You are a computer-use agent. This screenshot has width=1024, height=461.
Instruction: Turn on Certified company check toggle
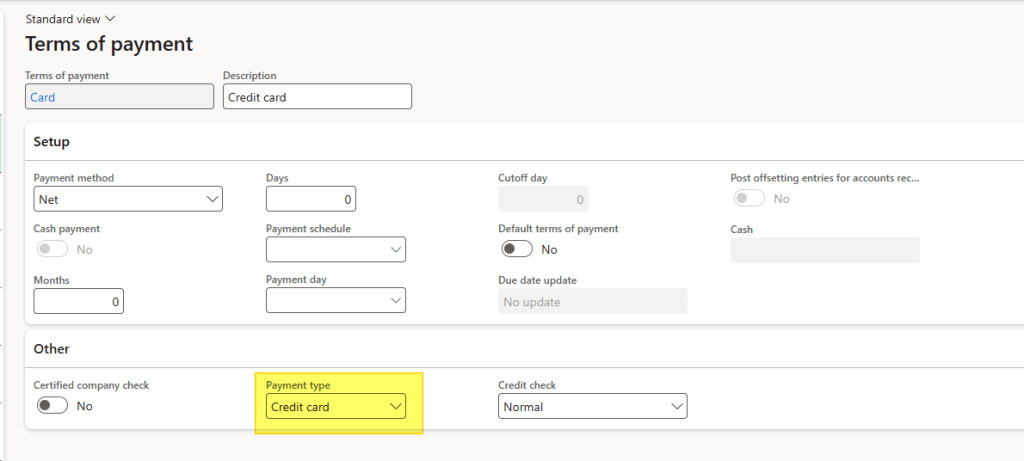[x=53, y=406]
